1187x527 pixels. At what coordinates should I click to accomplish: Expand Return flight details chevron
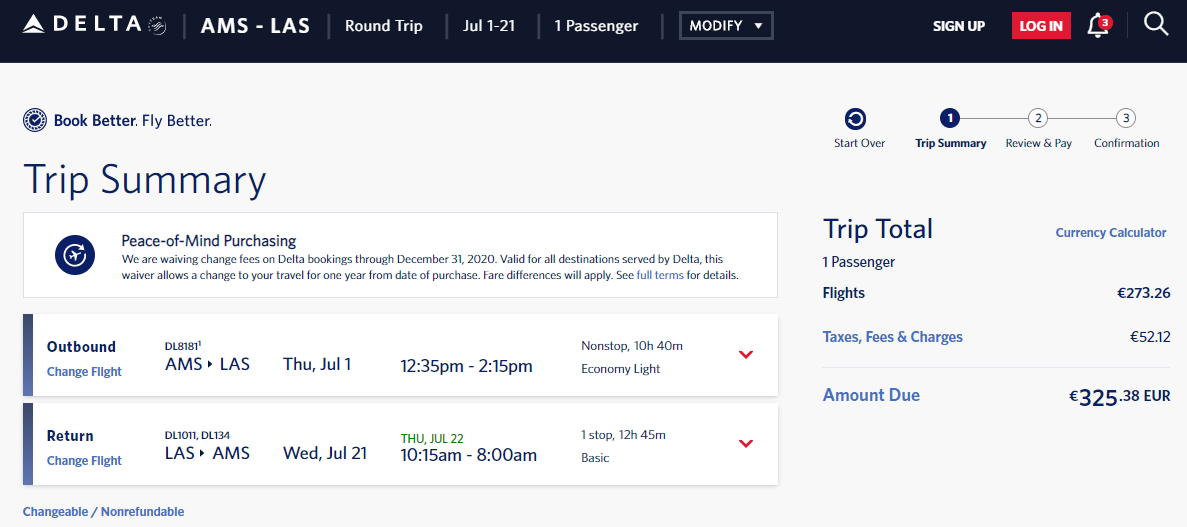745,444
